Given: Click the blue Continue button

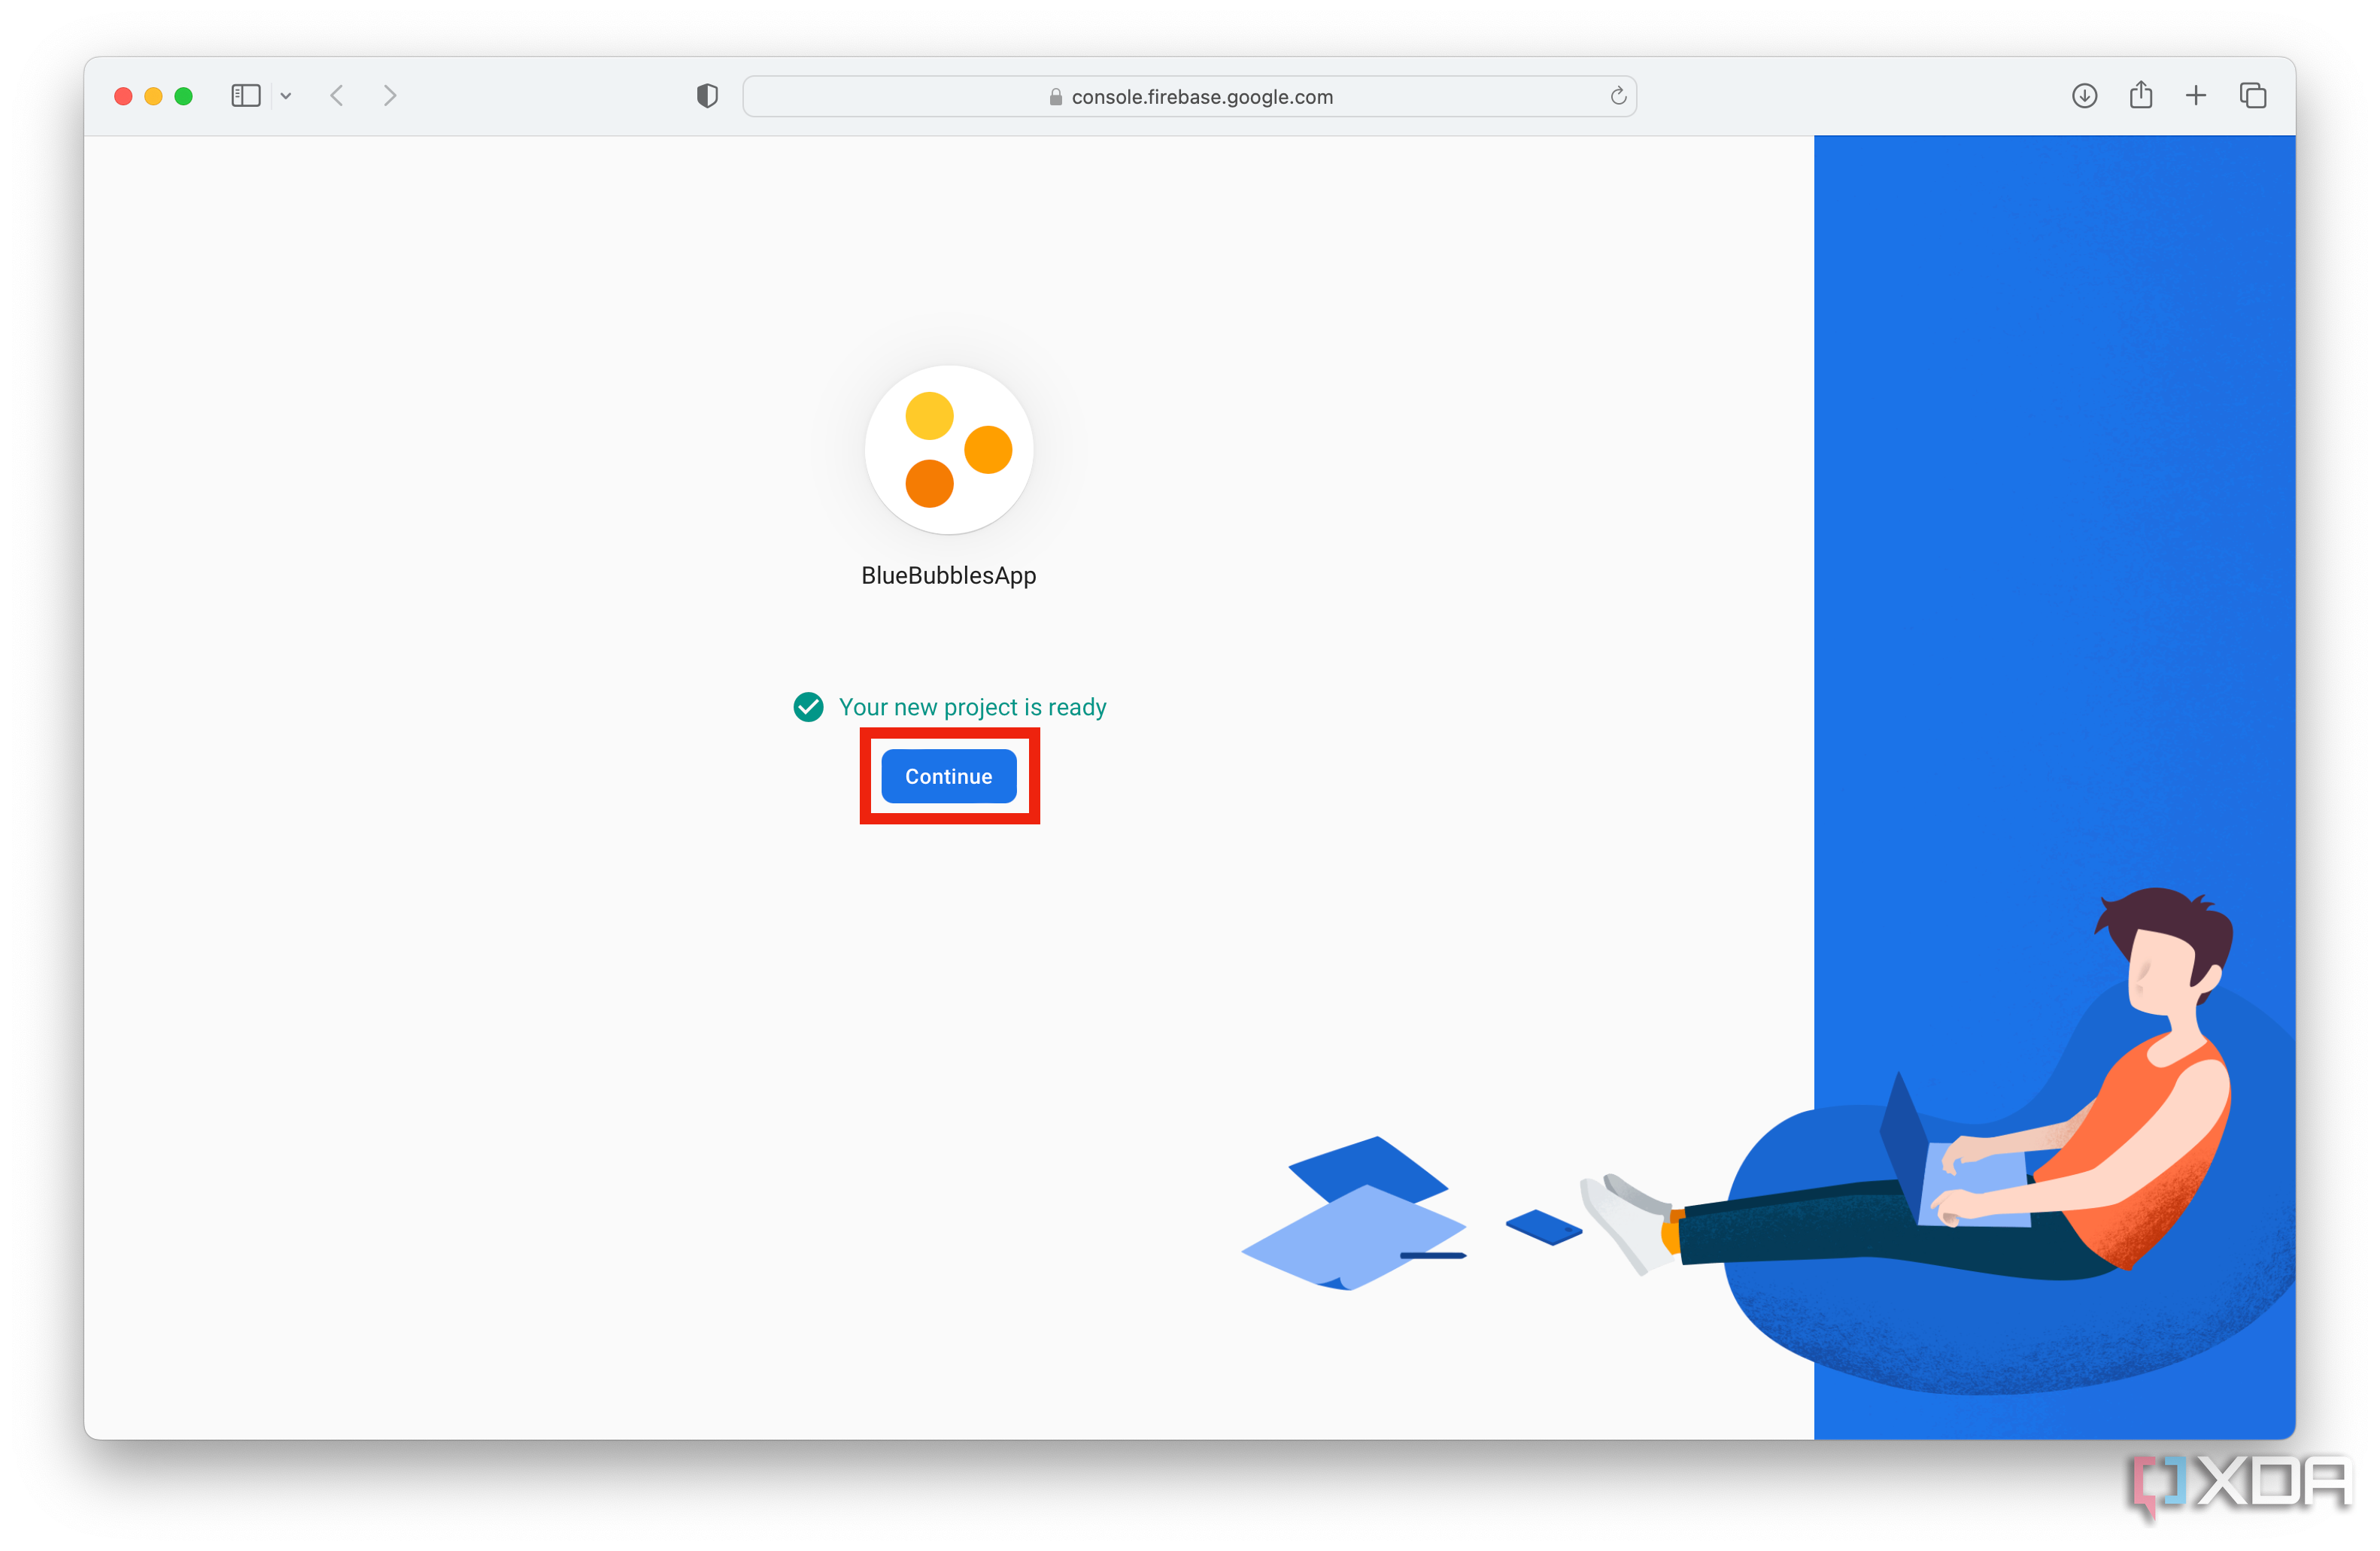Looking at the screenshot, I should (x=948, y=776).
